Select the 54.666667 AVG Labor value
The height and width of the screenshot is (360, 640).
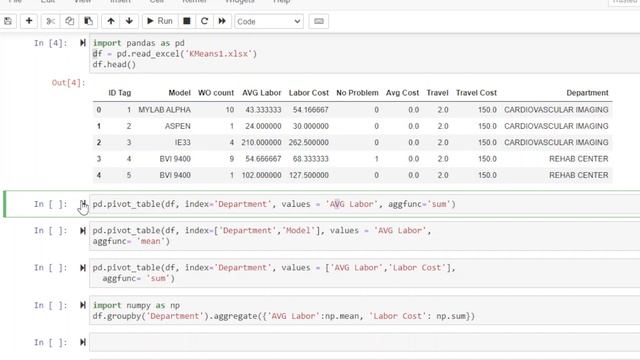pos(263,159)
